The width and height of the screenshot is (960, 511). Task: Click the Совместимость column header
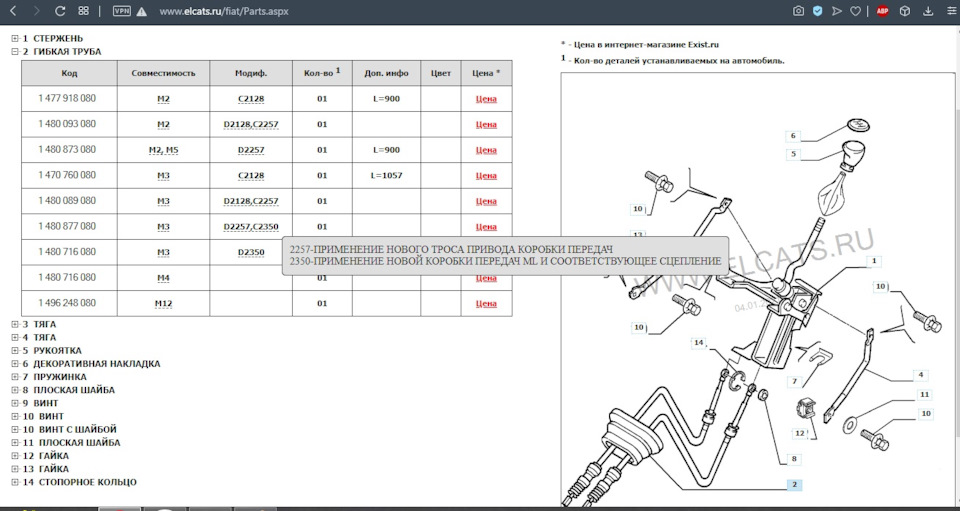pyautogui.click(x=163, y=73)
